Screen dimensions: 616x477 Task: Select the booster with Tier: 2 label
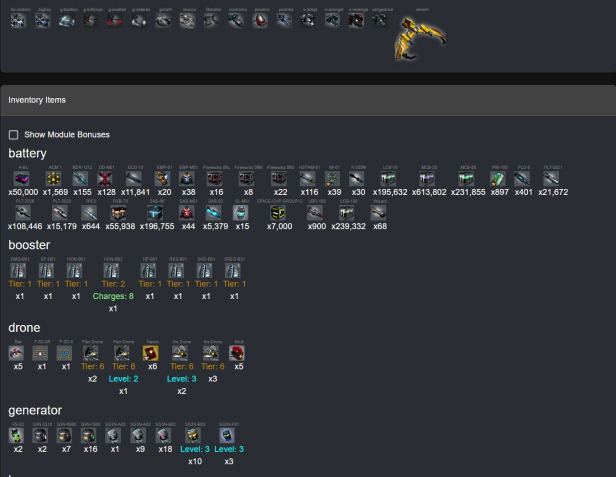click(x=112, y=269)
